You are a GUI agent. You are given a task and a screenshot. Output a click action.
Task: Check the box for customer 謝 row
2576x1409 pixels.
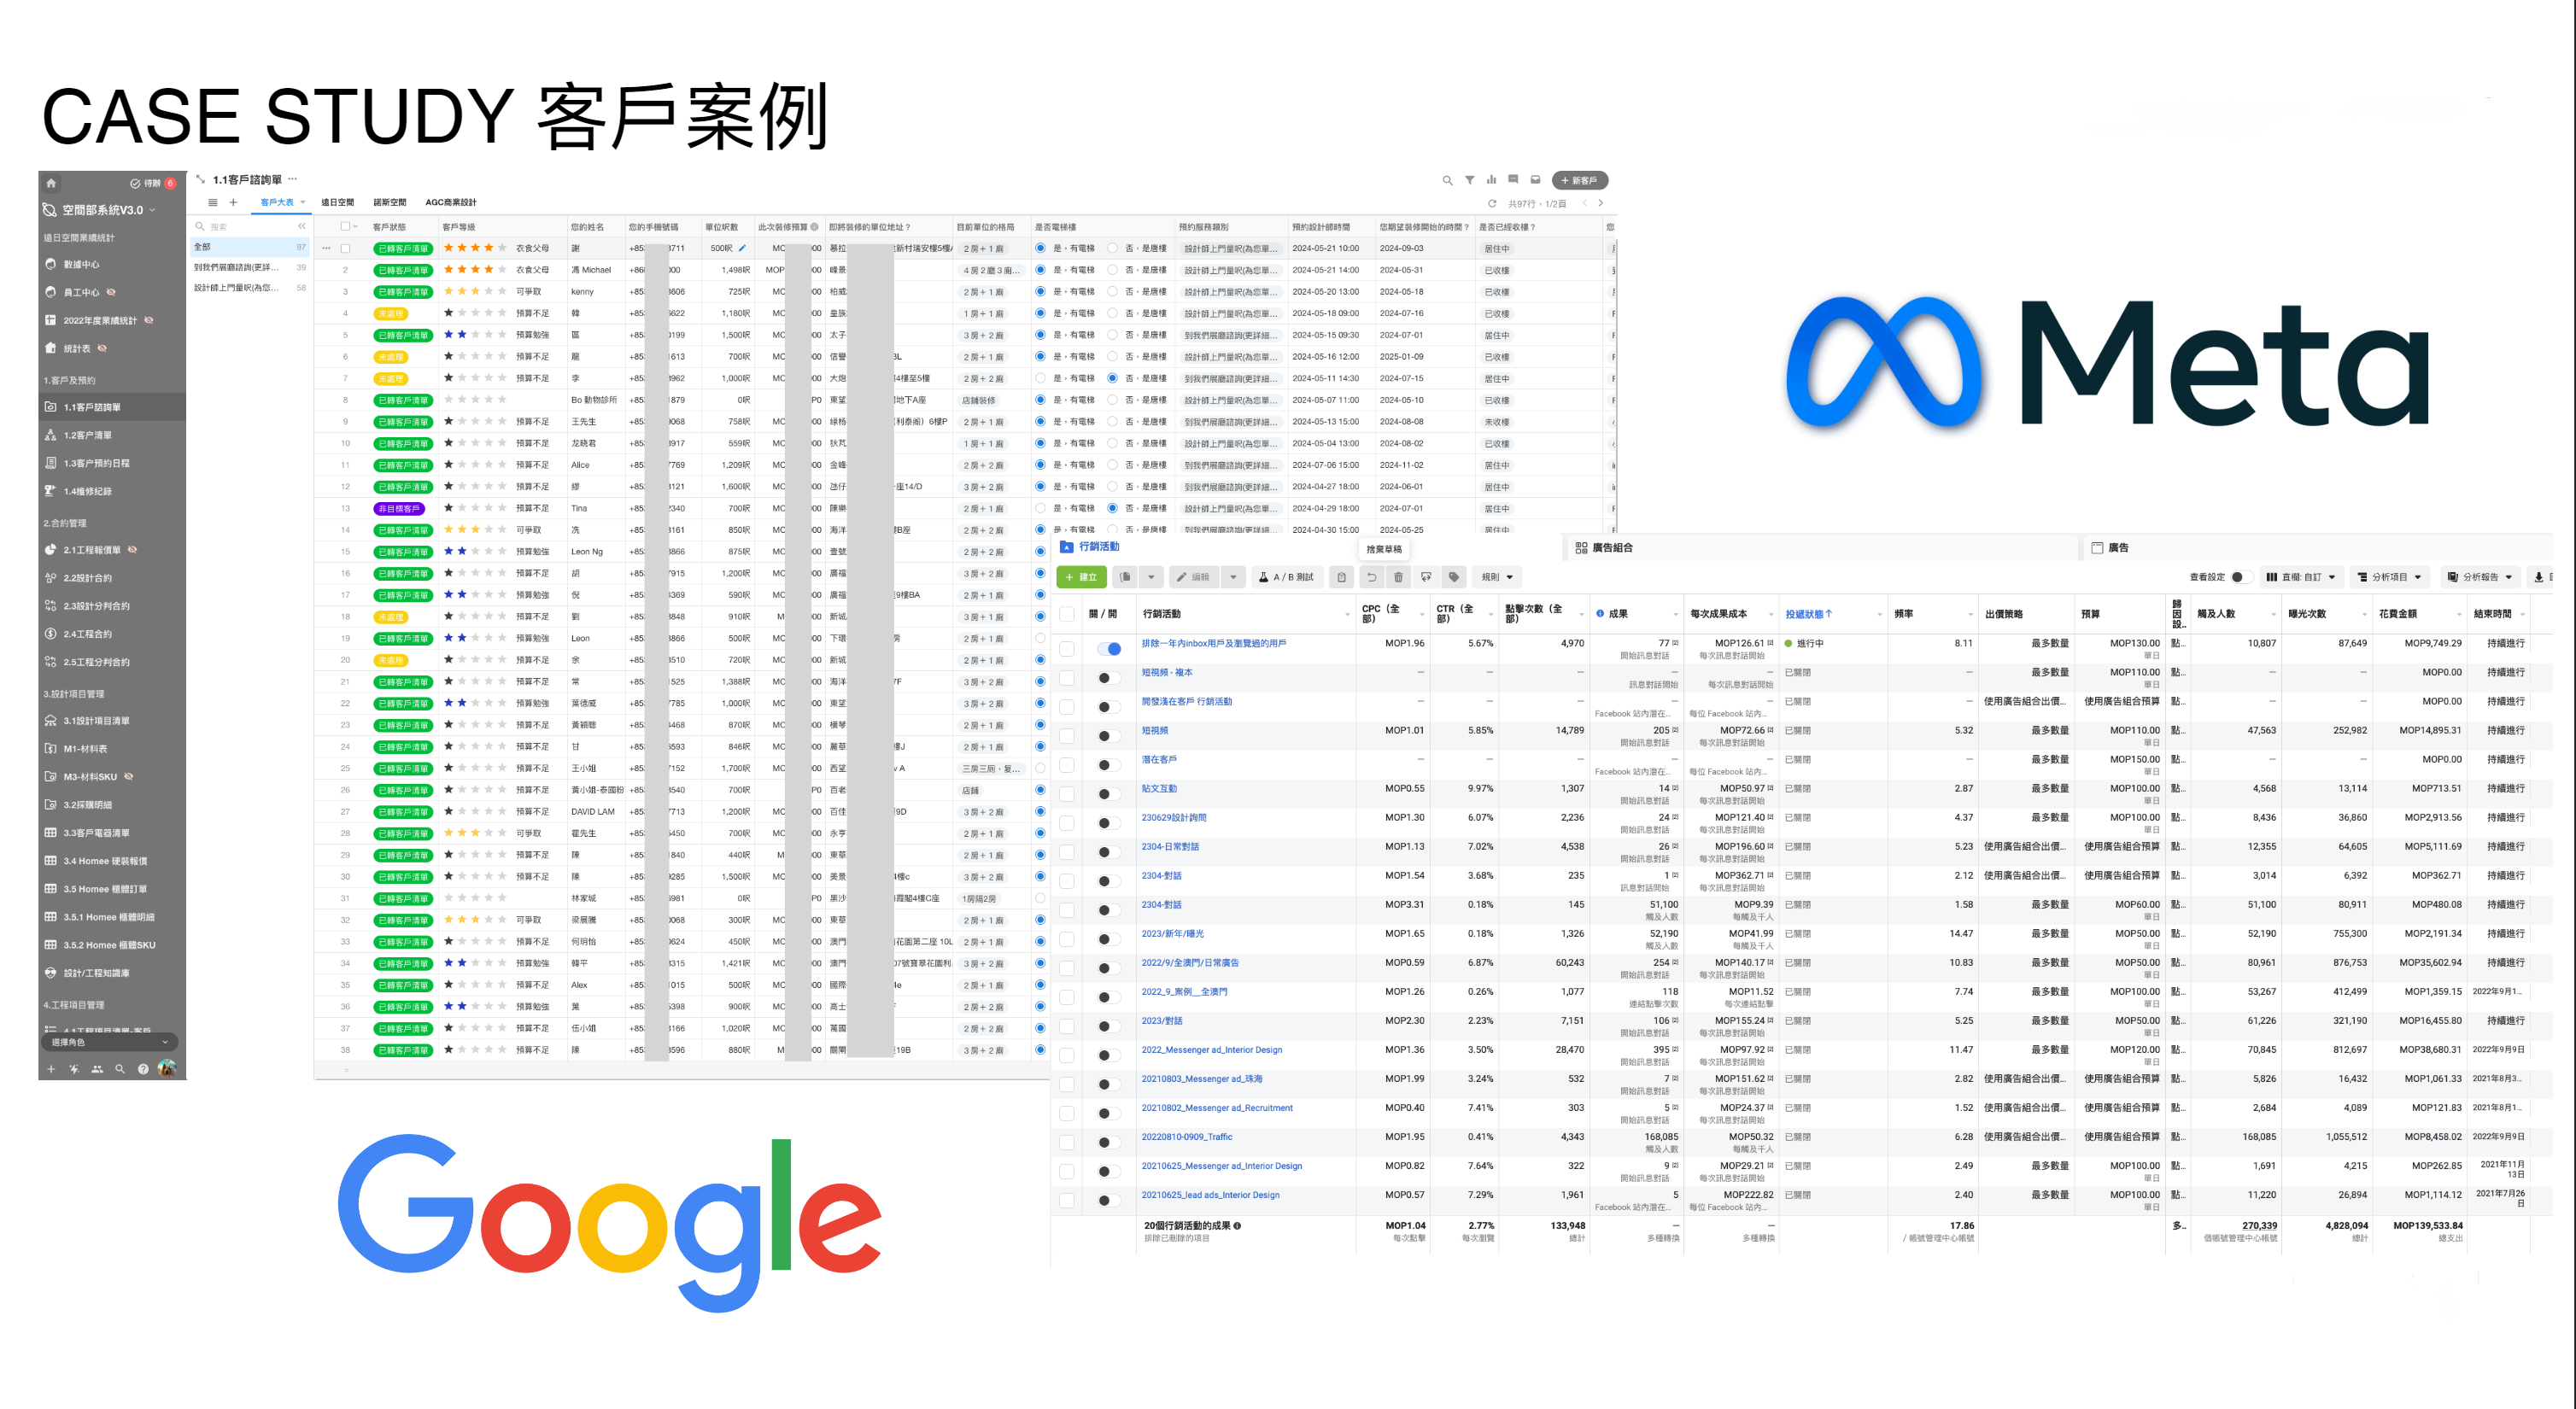(x=346, y=249)
